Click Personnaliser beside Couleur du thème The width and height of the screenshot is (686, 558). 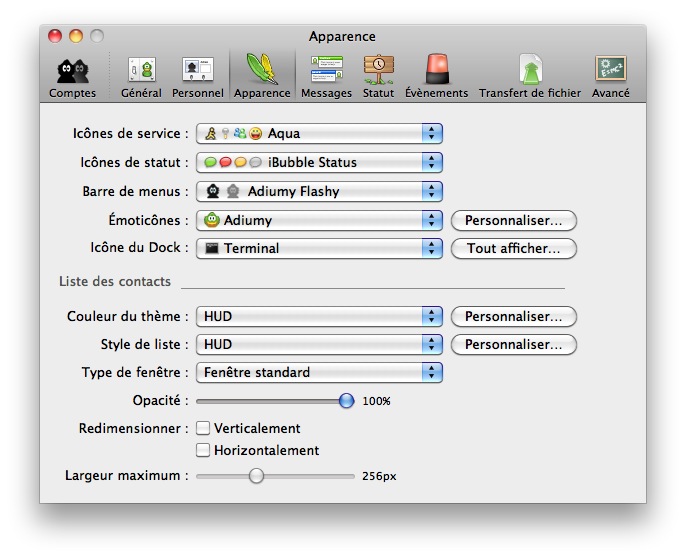tap(514, 316)
